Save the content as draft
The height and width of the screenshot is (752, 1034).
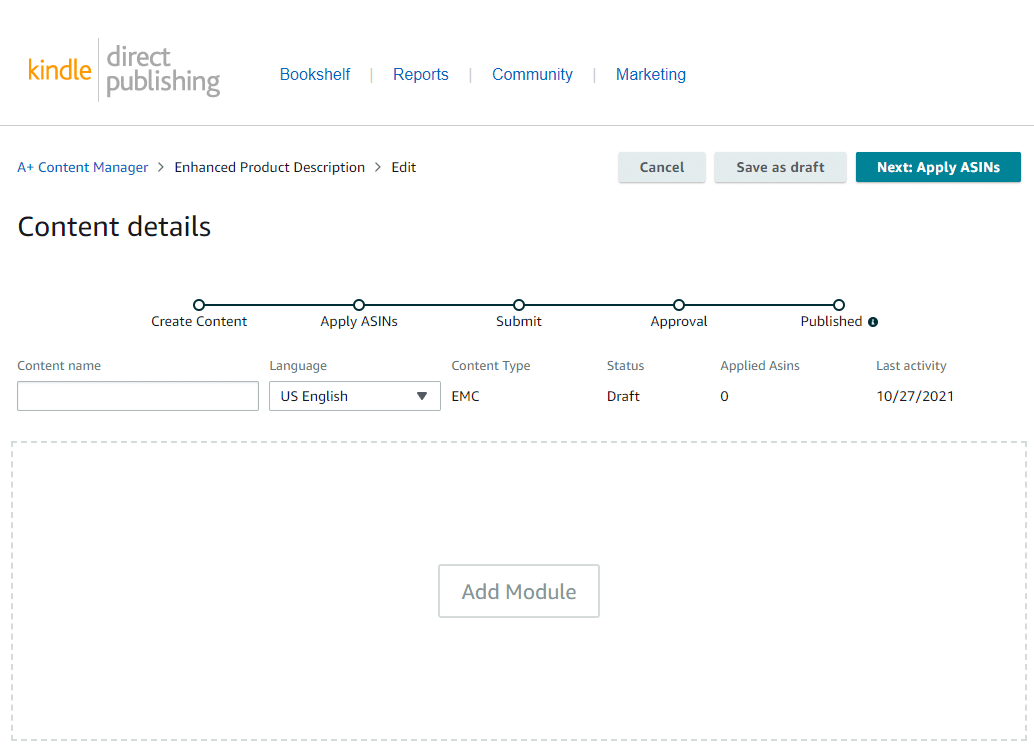click(780, 168)
